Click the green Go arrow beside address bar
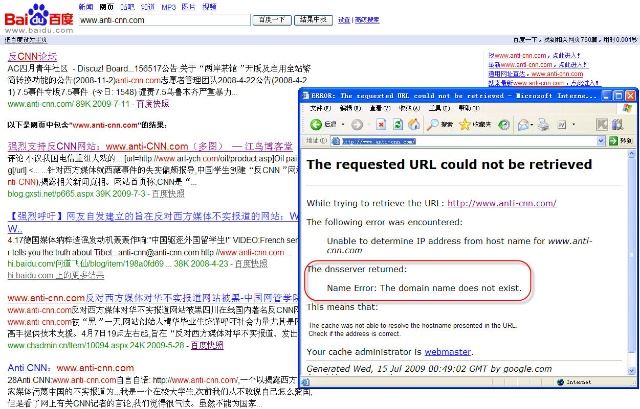The width and height of the screenshot is (640, 409). [x=613, y=141]
